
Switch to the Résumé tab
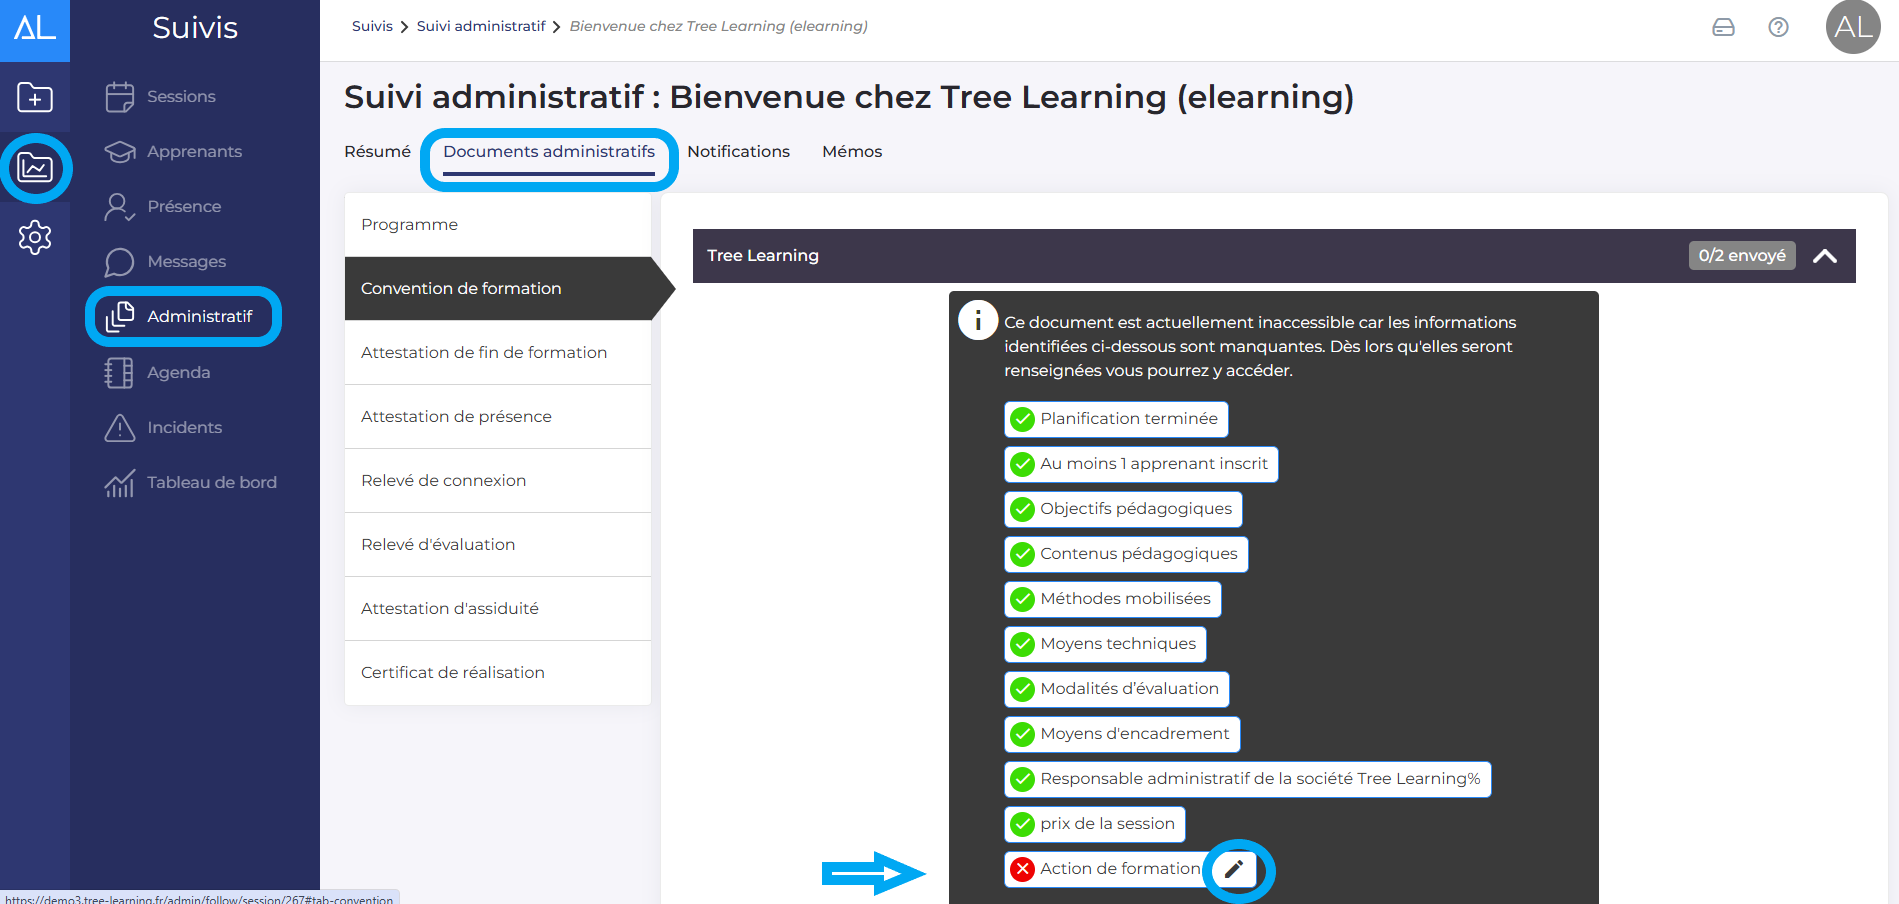[377, 152]
